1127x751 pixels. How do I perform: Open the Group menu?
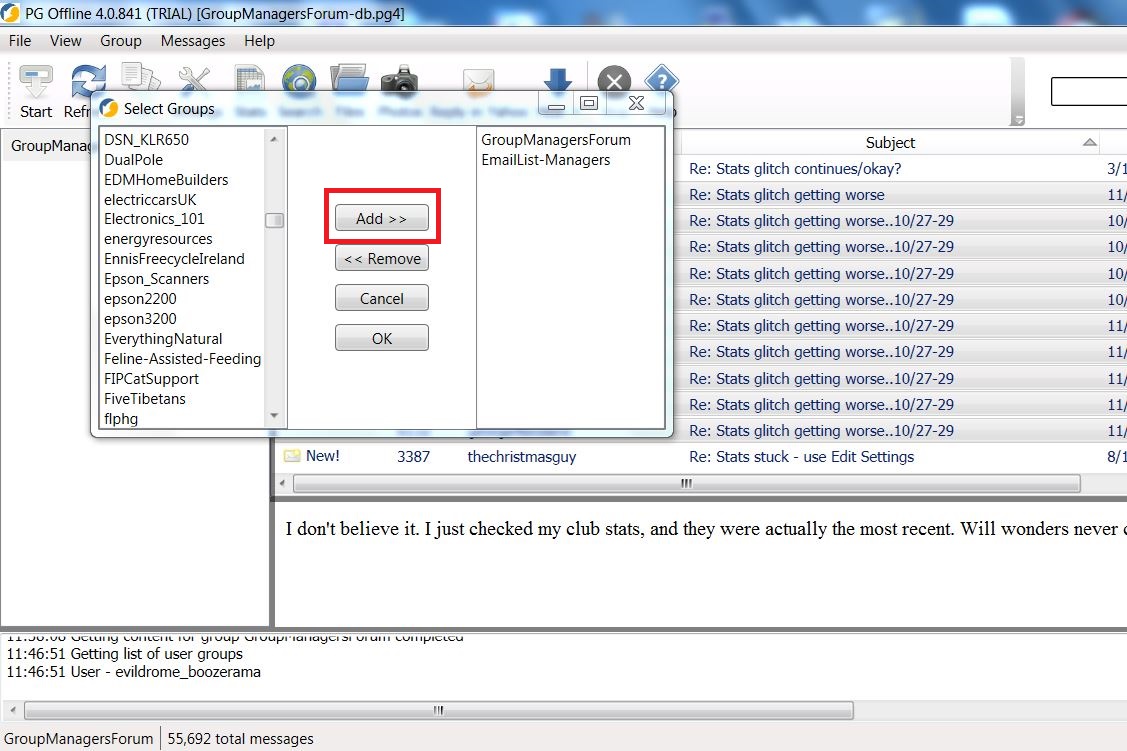tap(121, 41)
